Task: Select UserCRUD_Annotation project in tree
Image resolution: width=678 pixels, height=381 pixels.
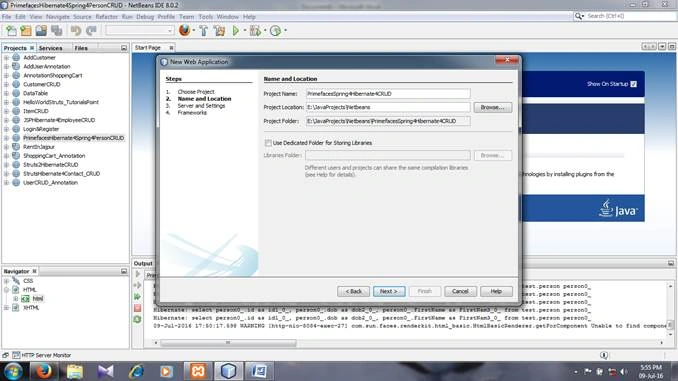Action: pos(50,182)
